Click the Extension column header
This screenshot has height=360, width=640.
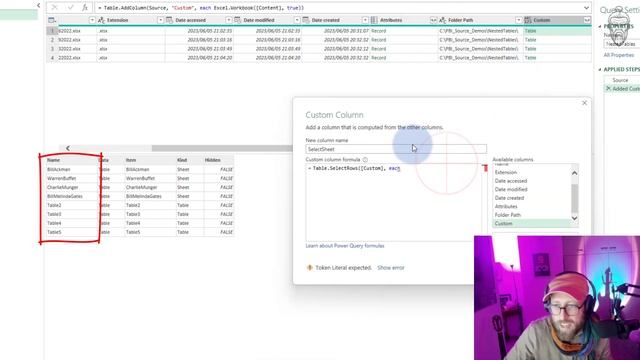131,20
